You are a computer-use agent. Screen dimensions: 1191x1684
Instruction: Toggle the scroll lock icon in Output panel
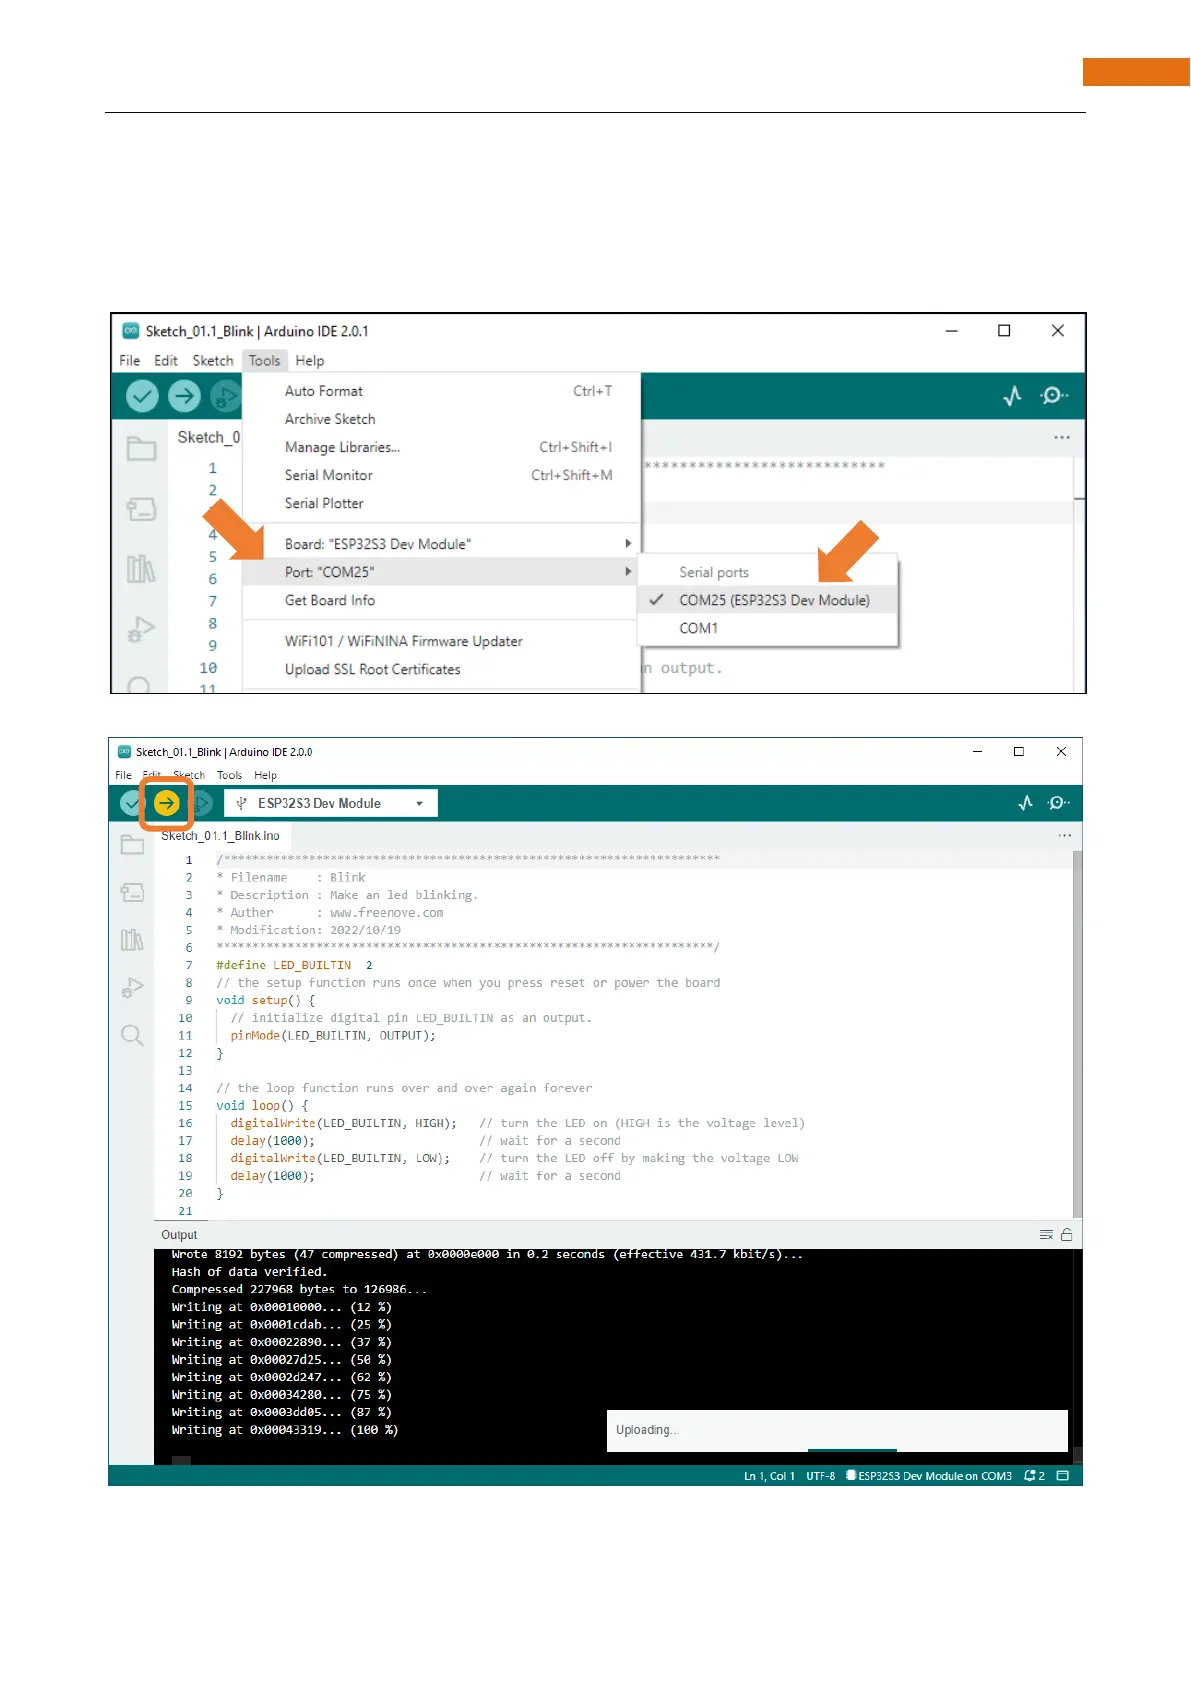click(x=1067, y=1235)
